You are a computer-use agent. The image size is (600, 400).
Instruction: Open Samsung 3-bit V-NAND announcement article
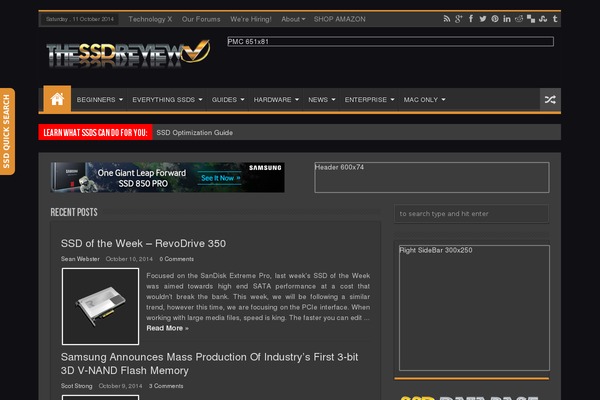[x=209, y=364]
